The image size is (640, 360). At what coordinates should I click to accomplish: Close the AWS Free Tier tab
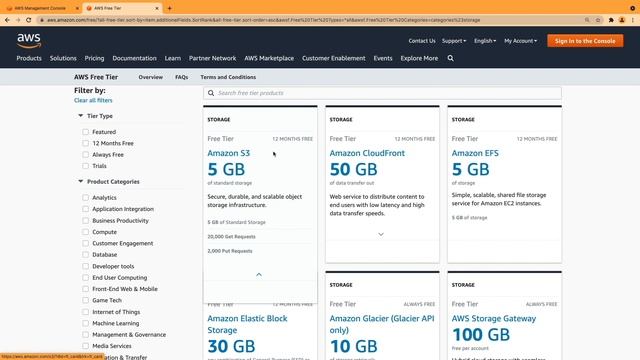click(157, 8)
